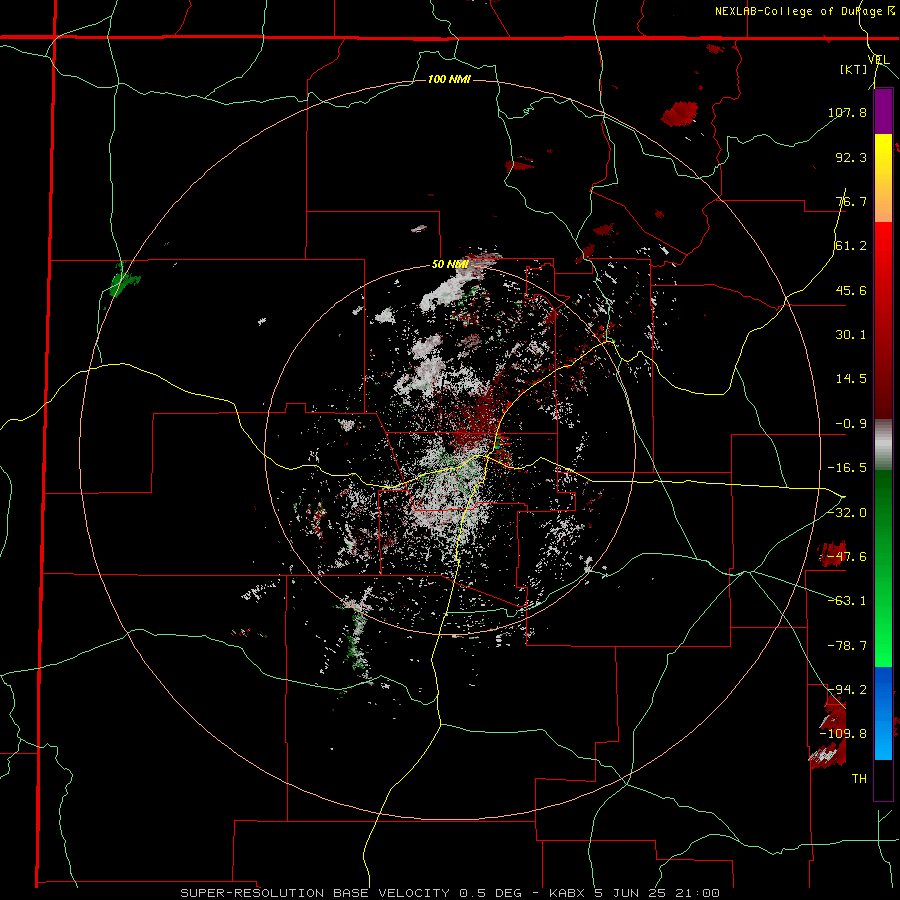Image resolution: width=900 pixels, height=900 pixels.
Task: Select the 61.2 scale label
Action: 851,246
